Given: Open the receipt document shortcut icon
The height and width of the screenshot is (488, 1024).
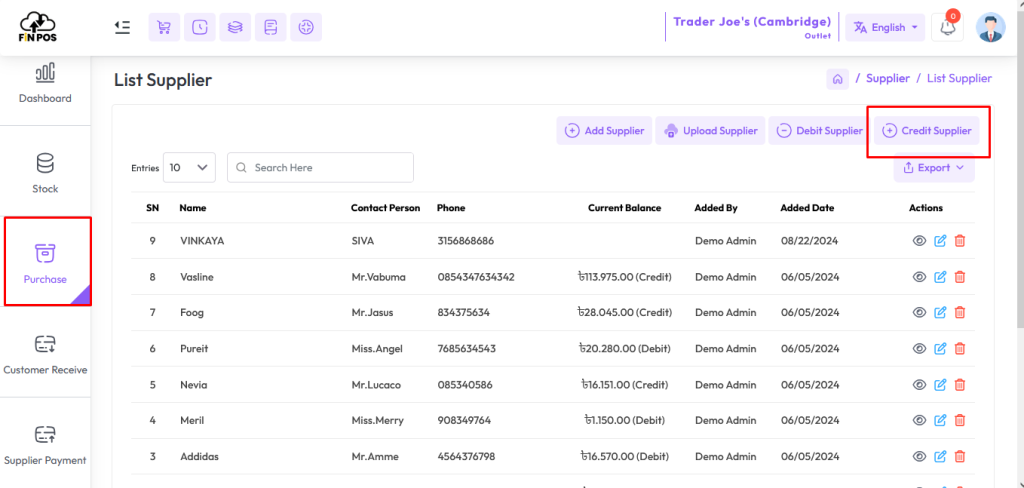Looking at the screenshot, I should pos(270,27).
